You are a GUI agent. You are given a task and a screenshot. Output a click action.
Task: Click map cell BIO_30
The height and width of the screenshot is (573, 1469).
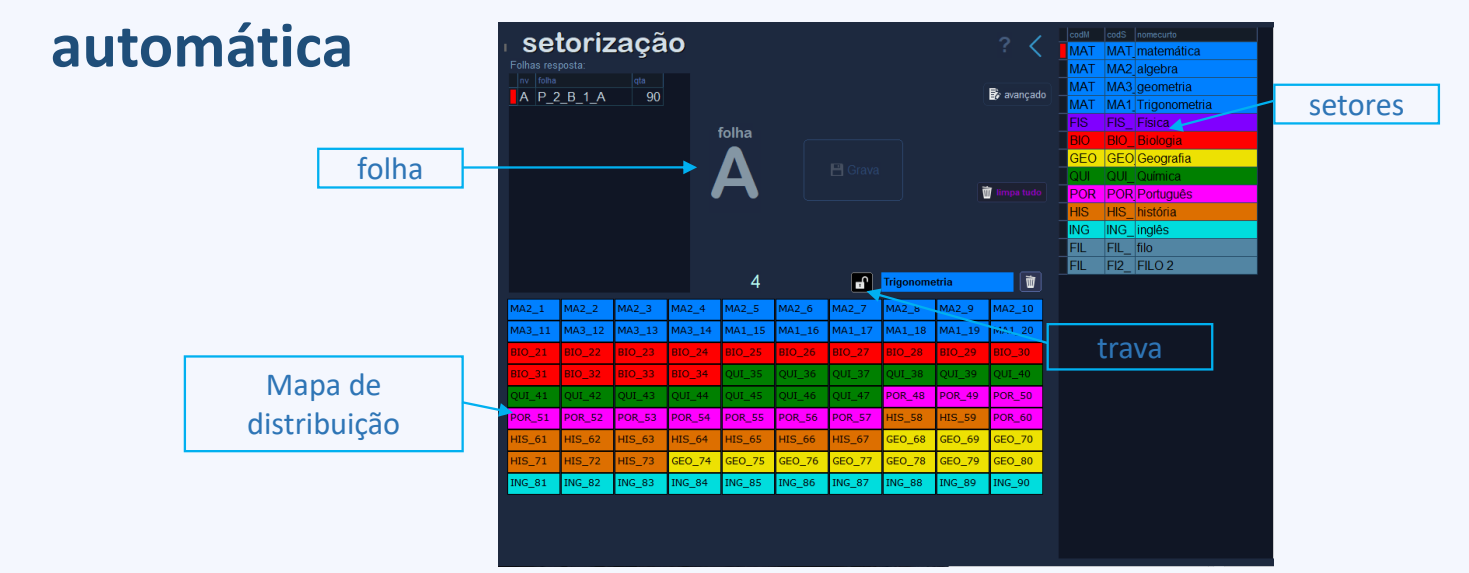1016,352
